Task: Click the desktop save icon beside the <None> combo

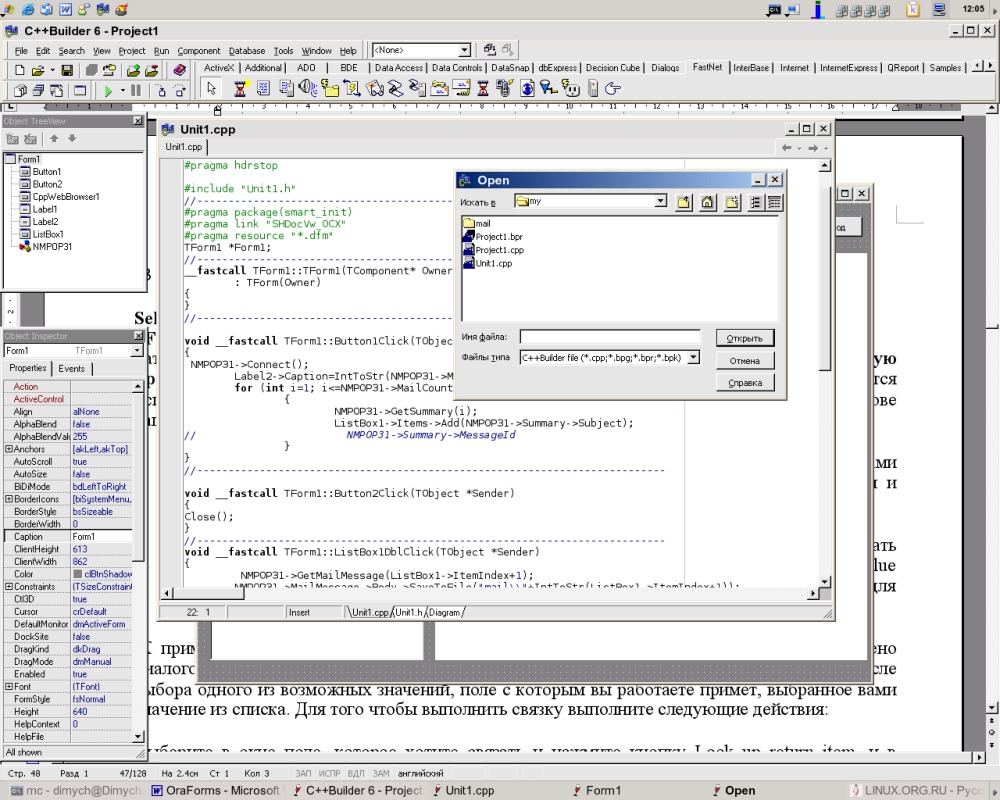Action: pos(490,50)
